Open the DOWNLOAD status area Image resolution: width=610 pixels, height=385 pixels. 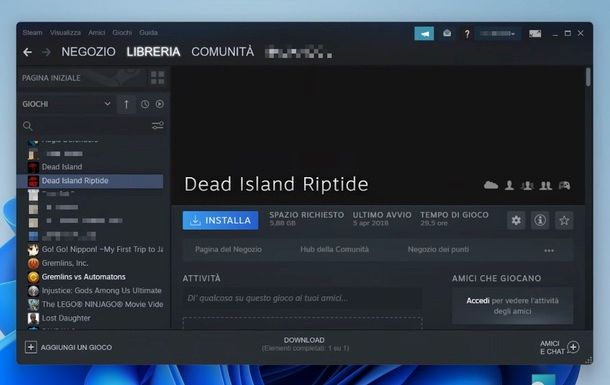pyautogui.click(x=305, y=344)
